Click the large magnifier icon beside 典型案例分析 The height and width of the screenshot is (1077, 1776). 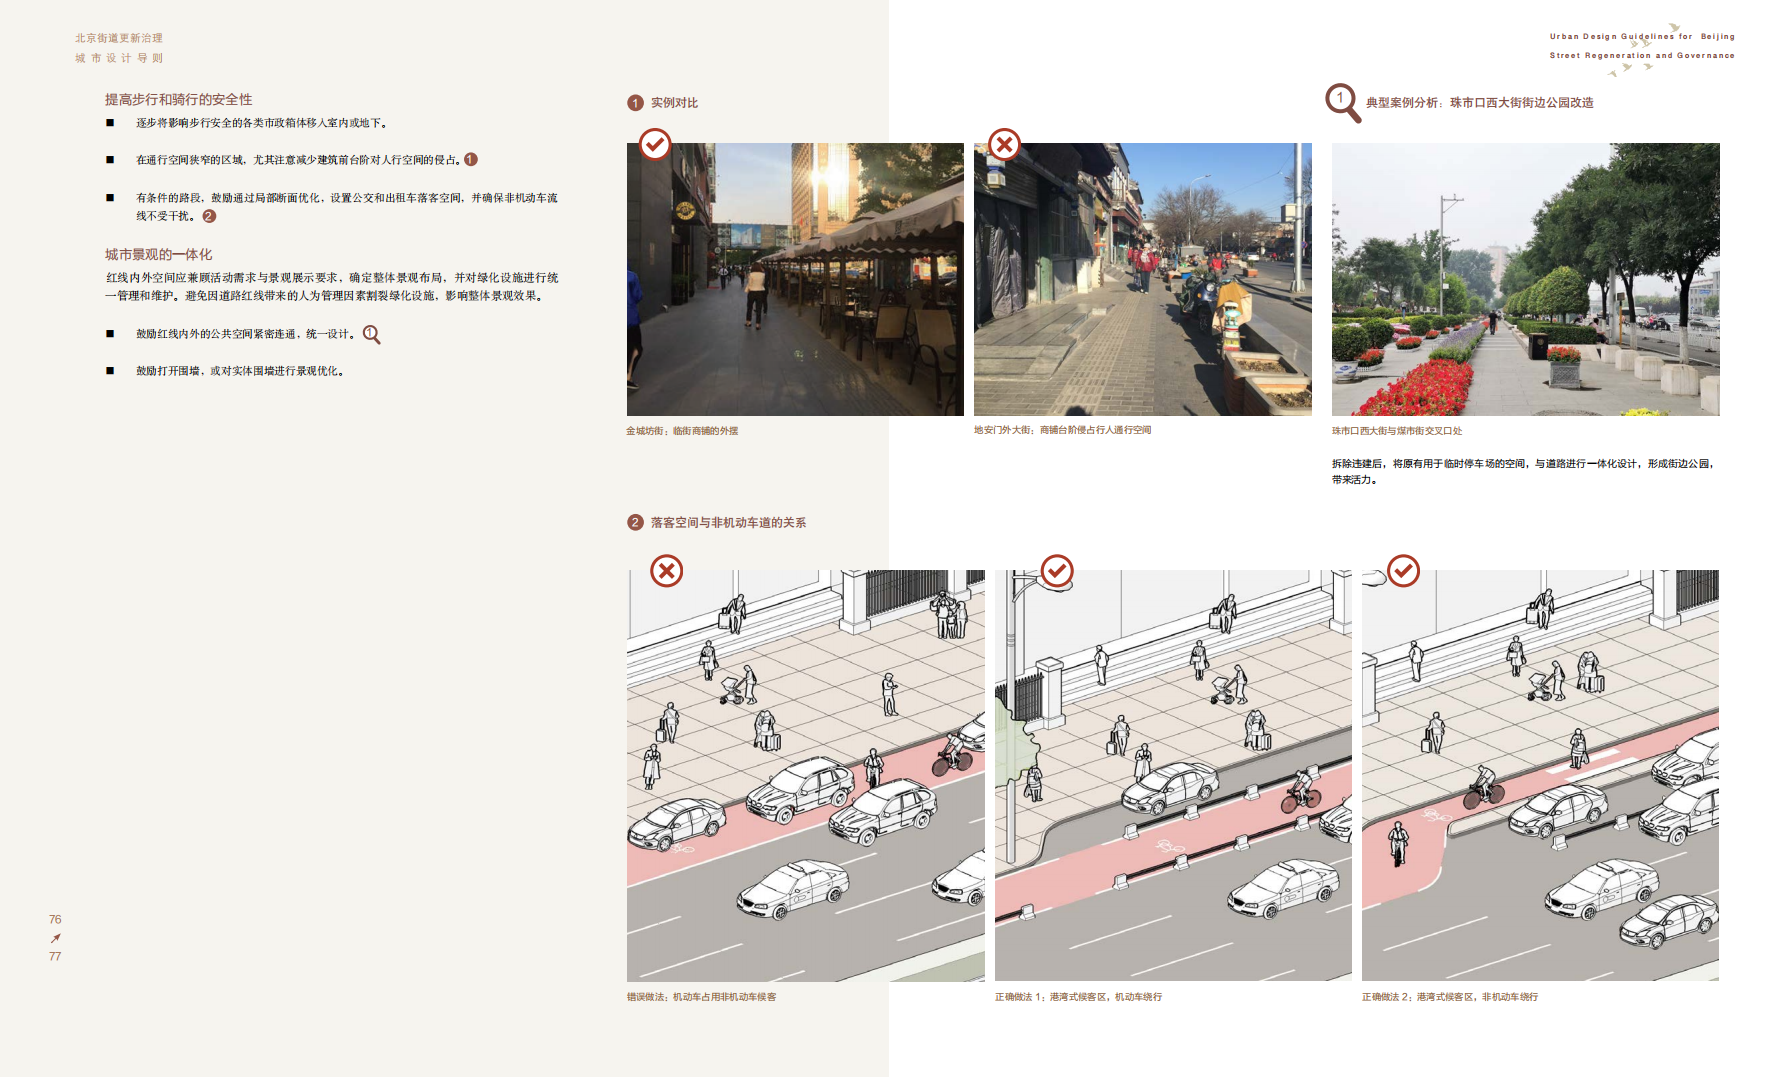pyautogui.click(x=1342, y=102)
